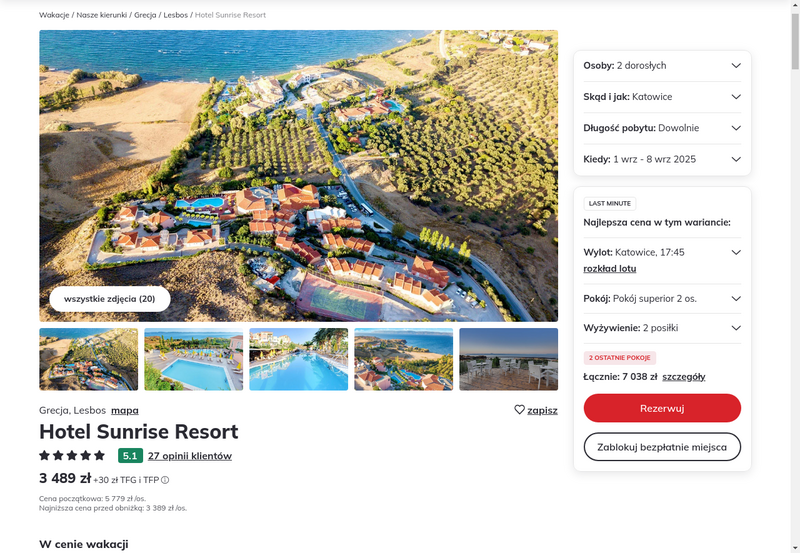Viewport: 800px width, 553px height.
Task: Select the dusk terrace tables thumbnail
Action: [509, 359]
